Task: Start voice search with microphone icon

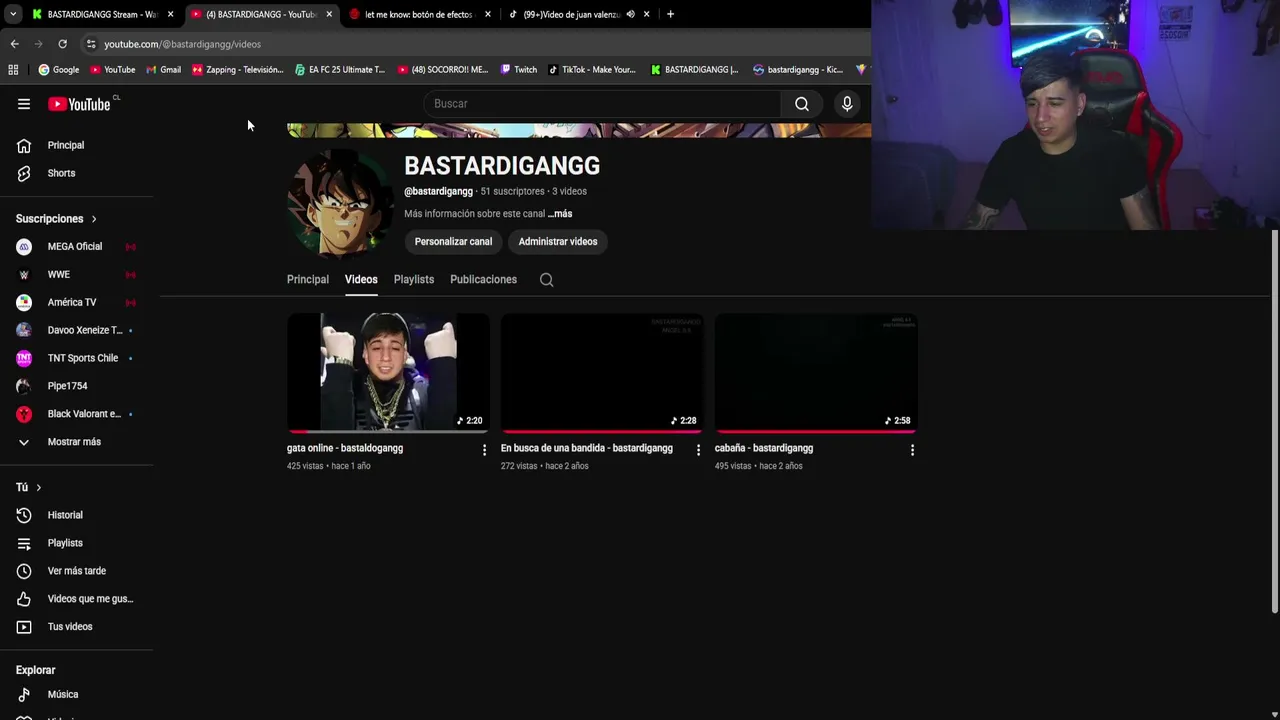Action: tap(847, 104)
